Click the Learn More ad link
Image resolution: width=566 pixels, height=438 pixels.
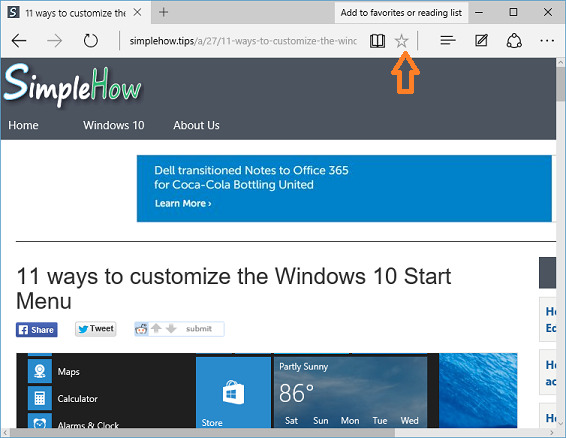(x=183, y=203)
